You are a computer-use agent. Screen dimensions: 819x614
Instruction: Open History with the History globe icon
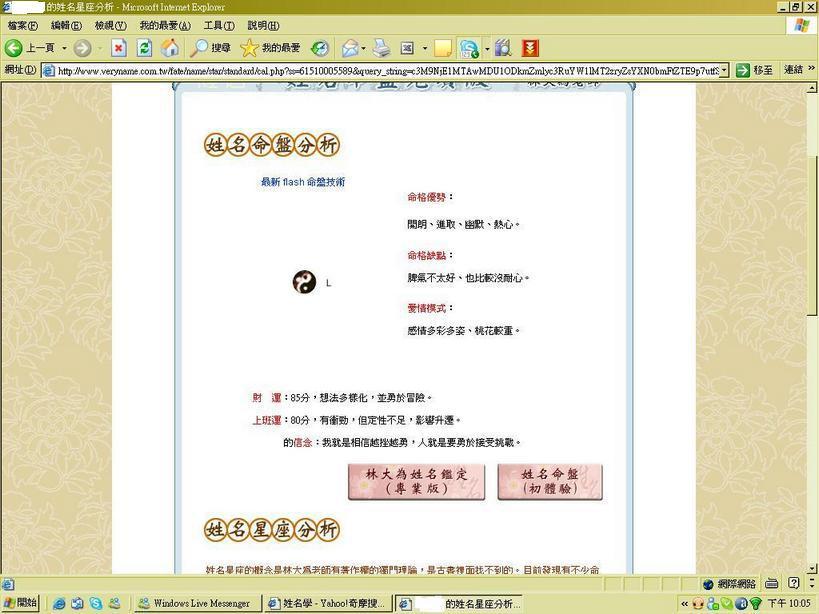click(x=319, y=47)
